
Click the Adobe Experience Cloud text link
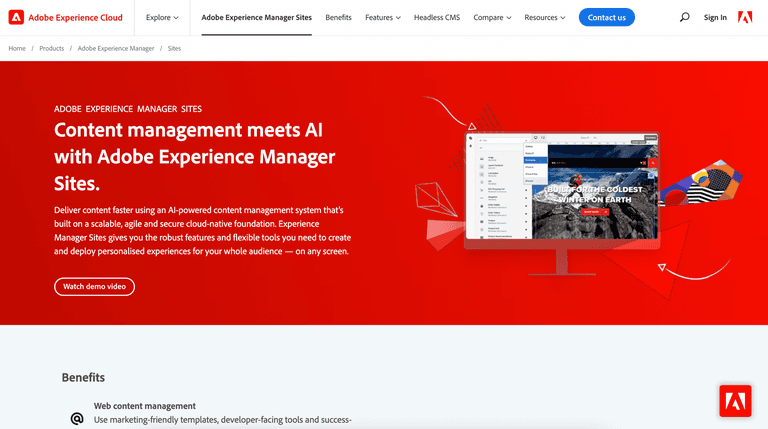pyautogui.click(x=75, y=18)
